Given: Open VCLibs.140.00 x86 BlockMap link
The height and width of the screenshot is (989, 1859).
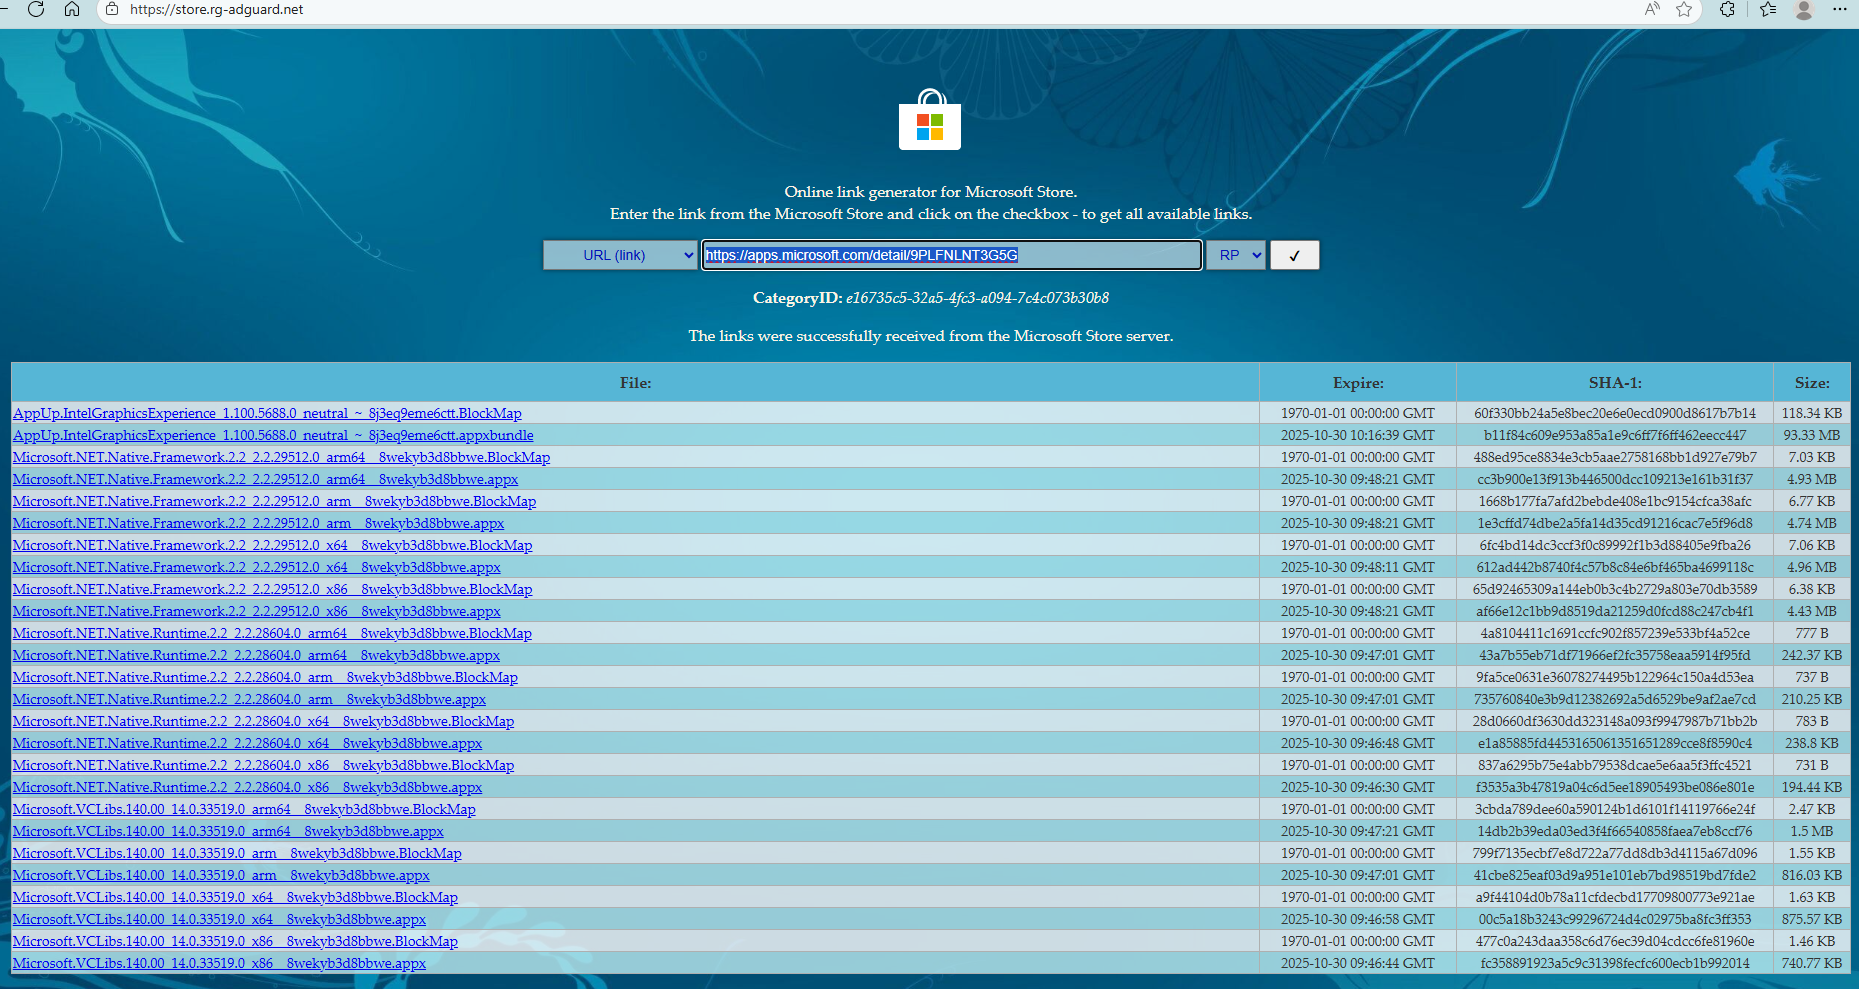Looking at the screenshot, I should pos(235,941).
